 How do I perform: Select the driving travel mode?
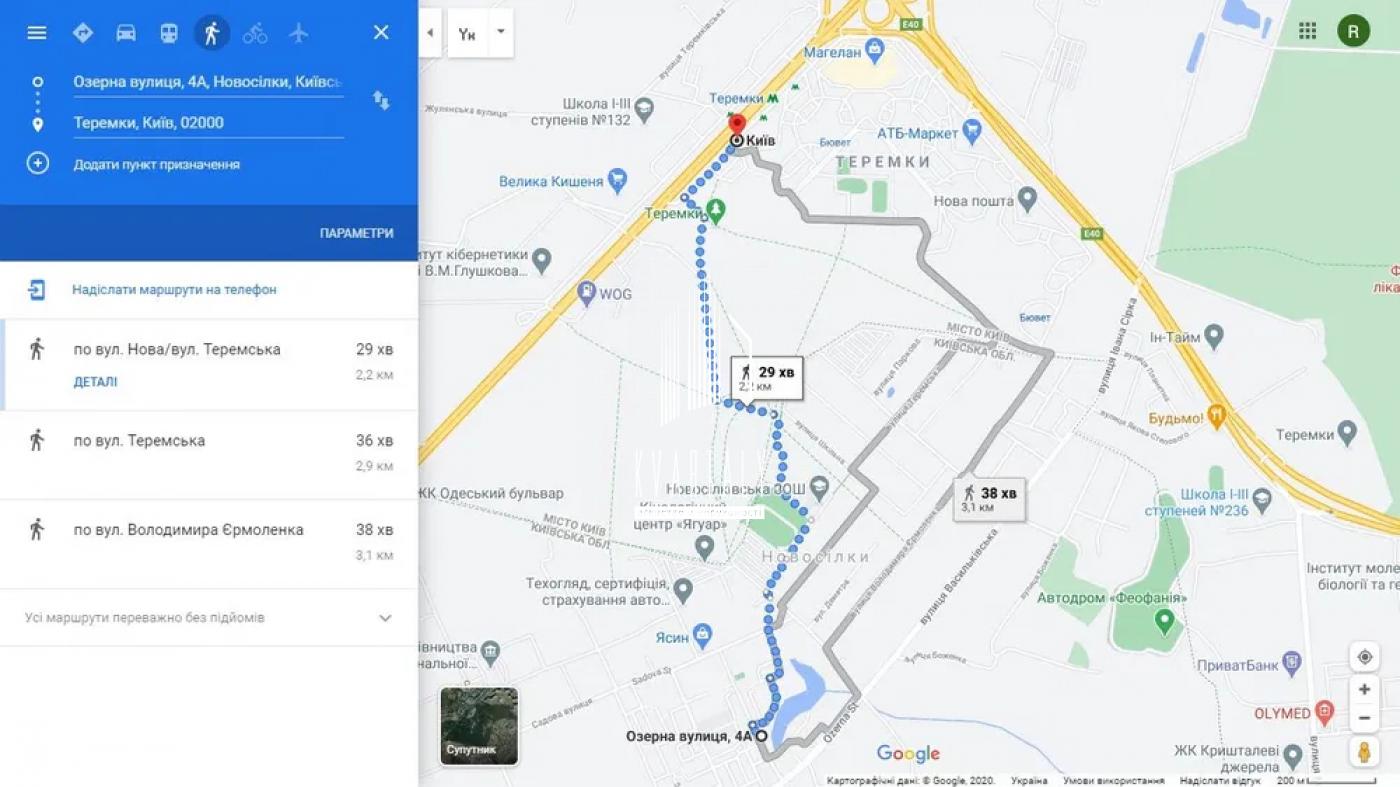[126, 33]
